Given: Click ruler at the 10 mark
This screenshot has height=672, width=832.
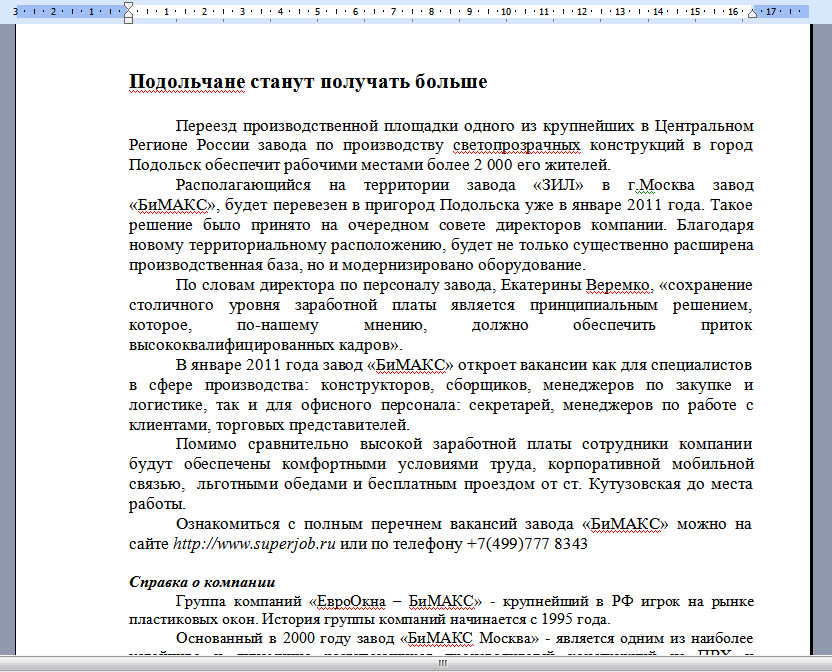Looking at the screenshot, I should (506, 11).
